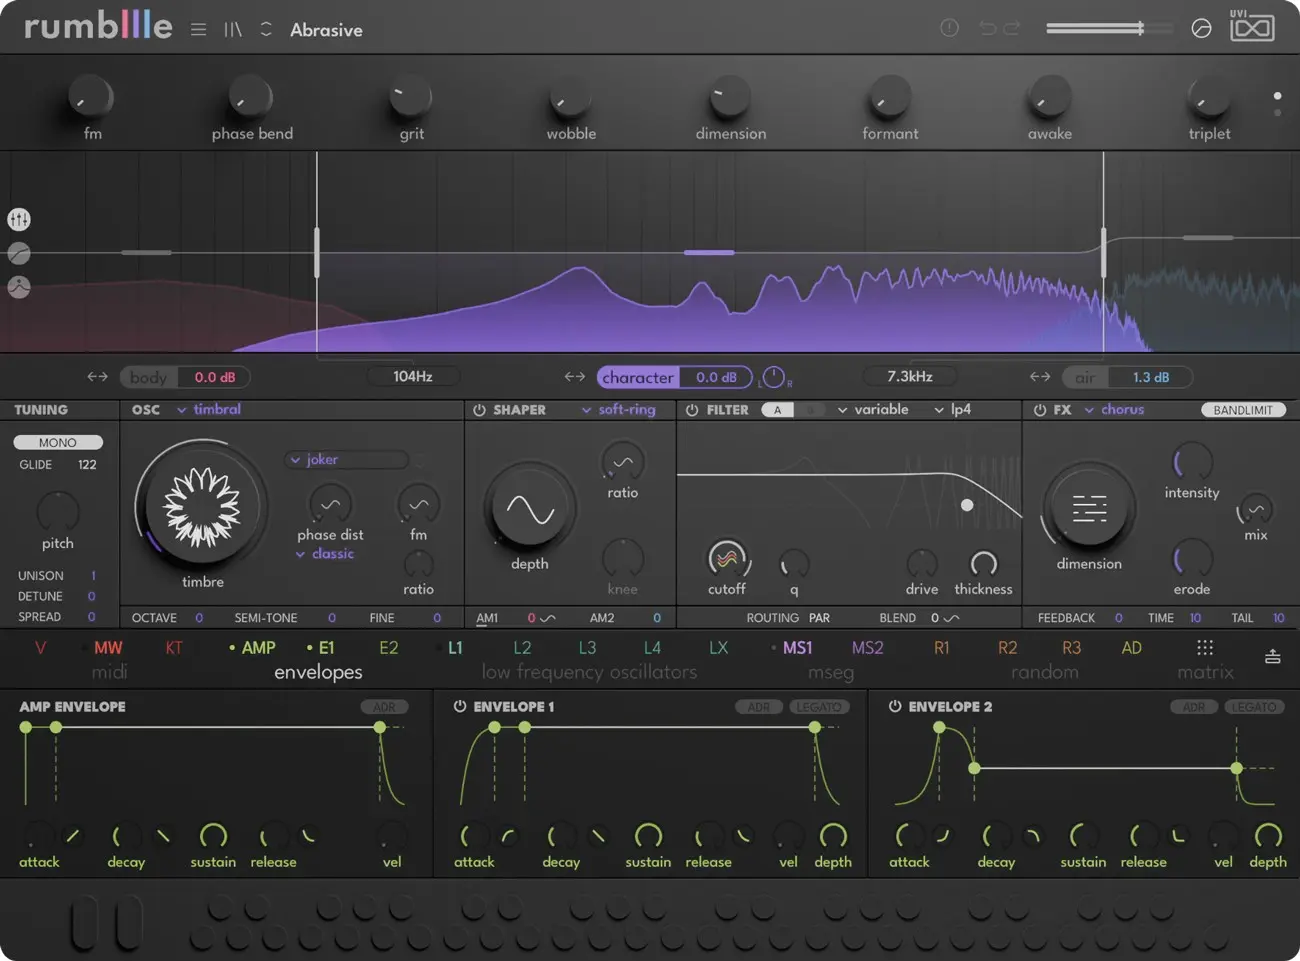Click the redo arrow

pyautogui.click(x=1012, y=28)
